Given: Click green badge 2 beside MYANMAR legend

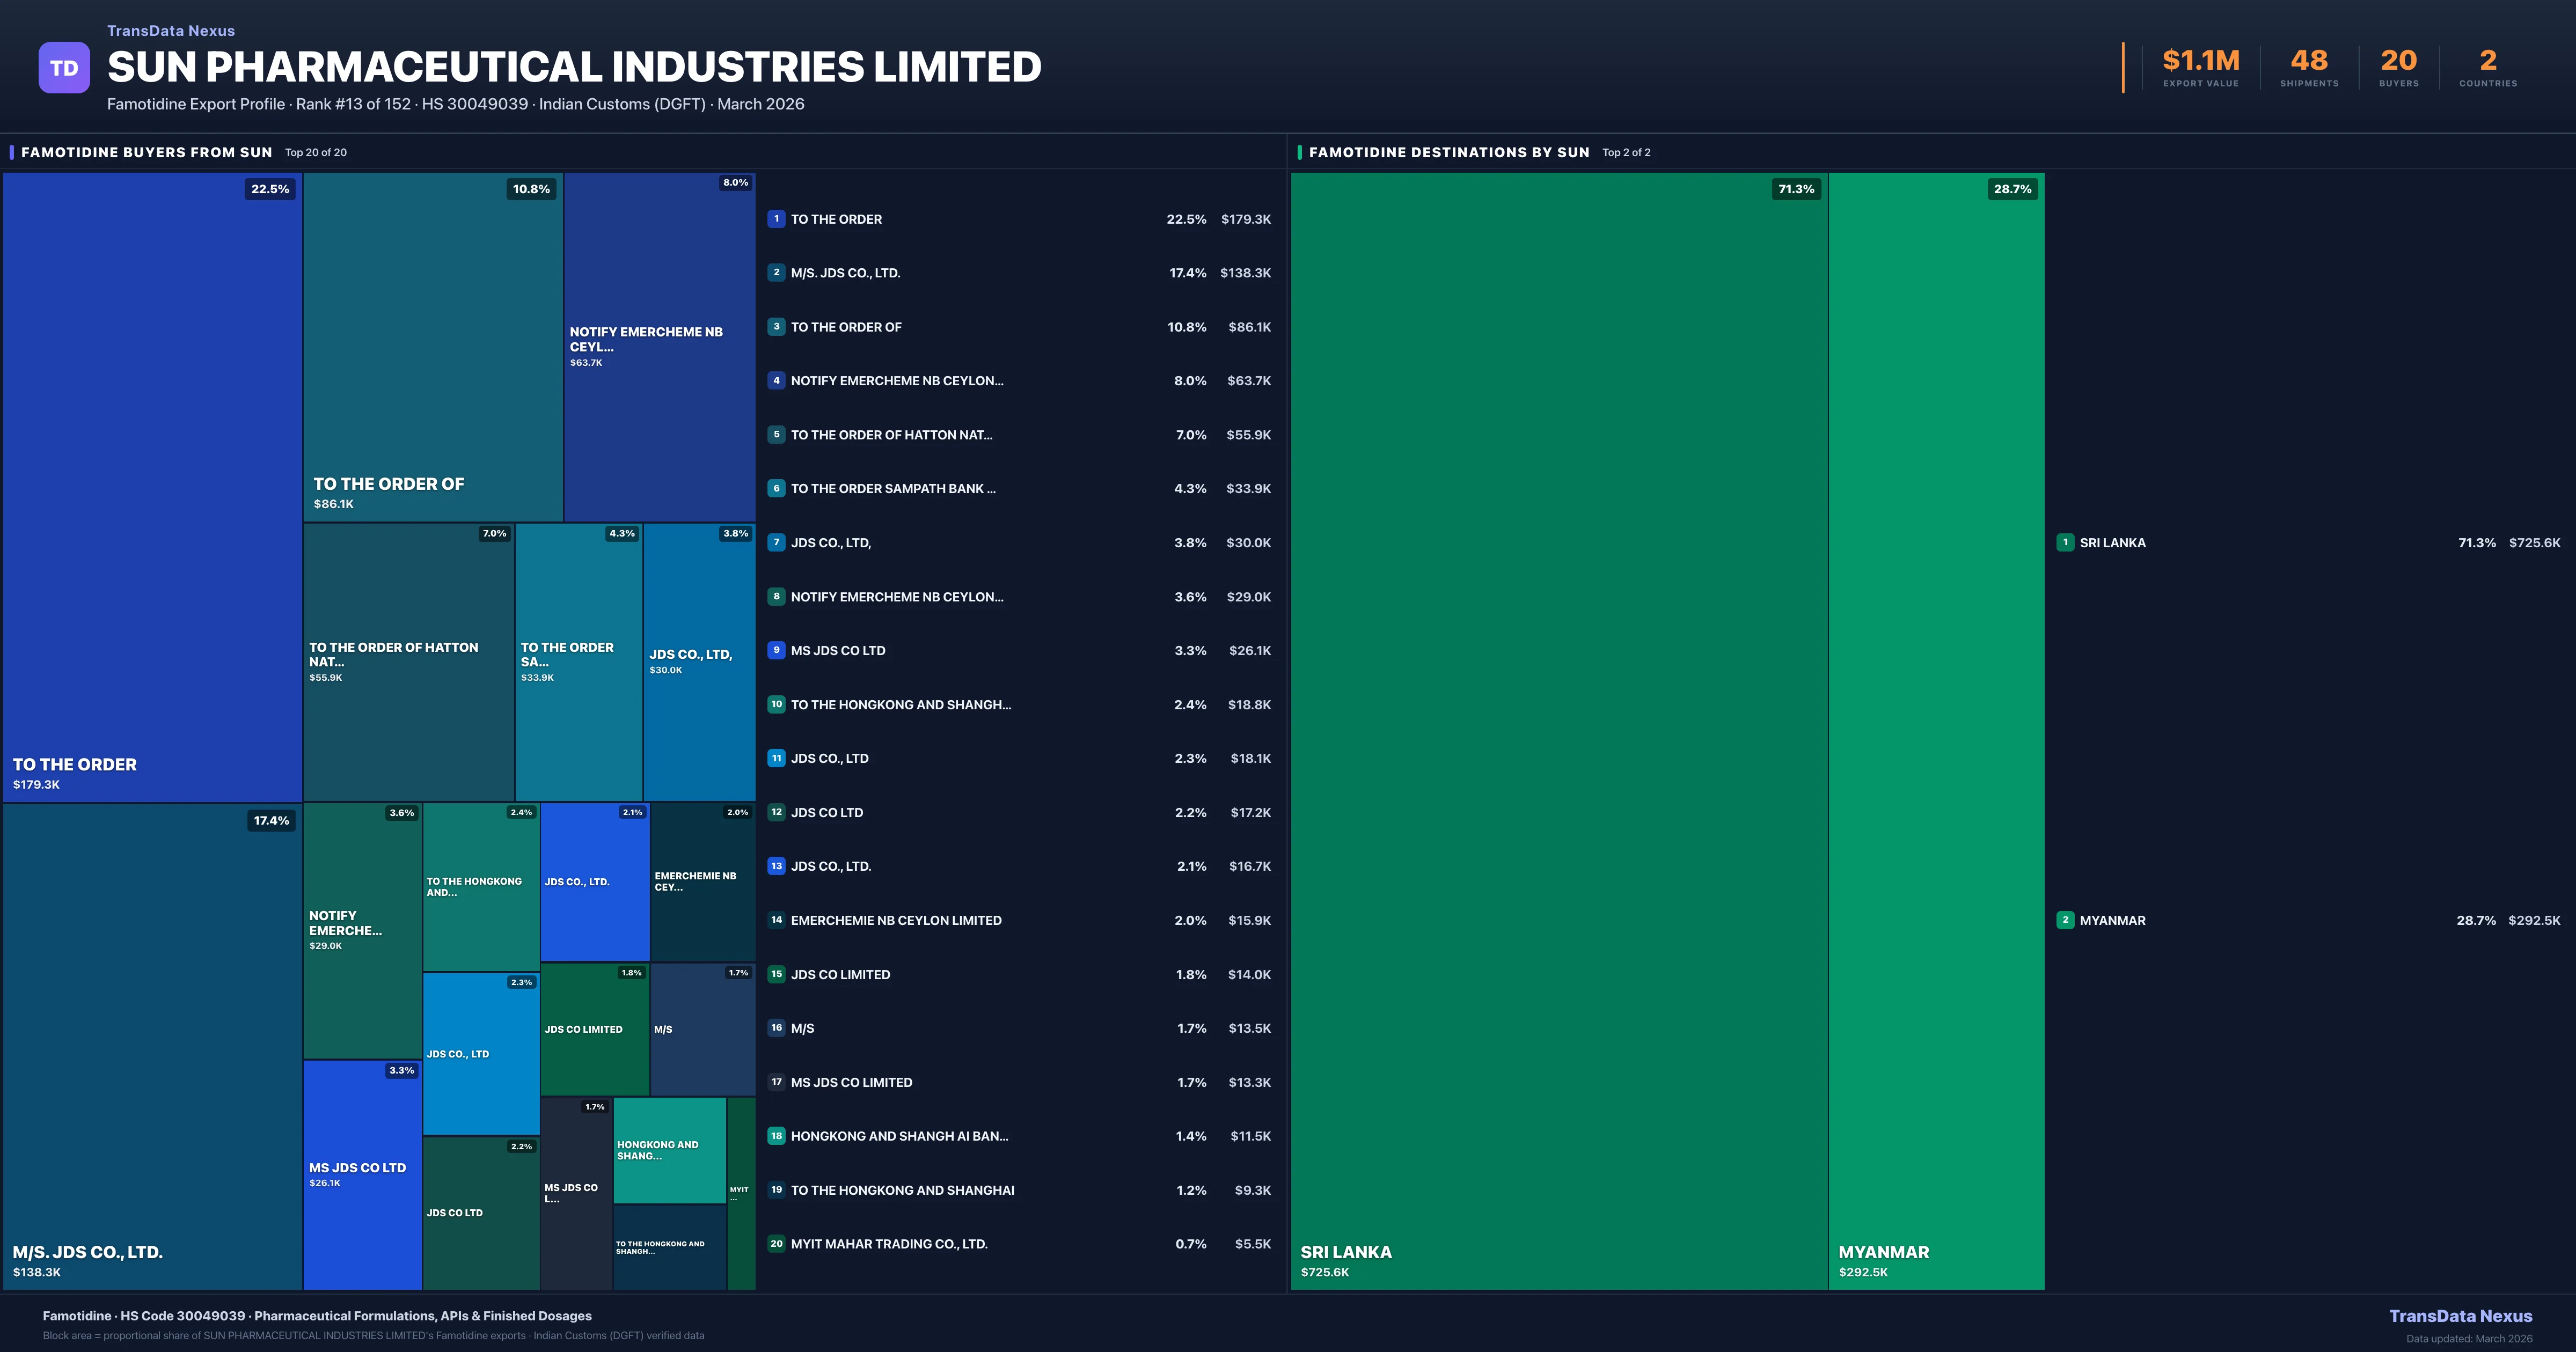Looking at the screenshot, I should [x=2065, y=920].
